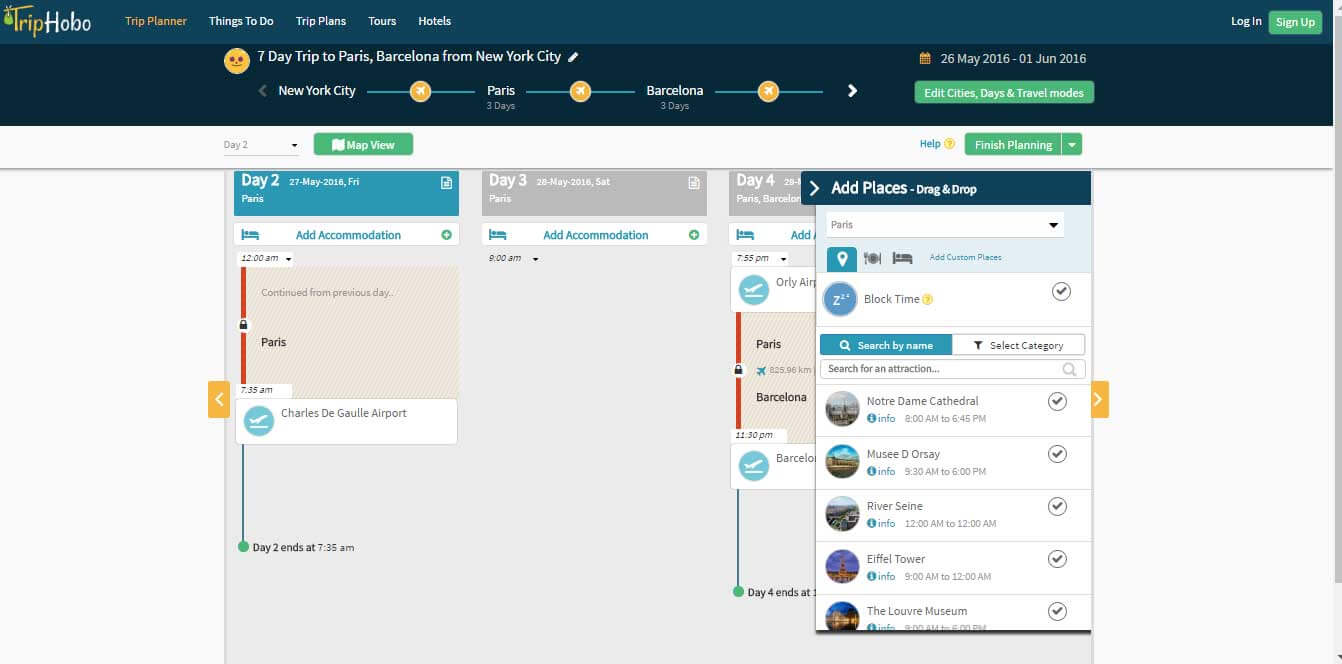Click the Log In link
Viewport: 1342px width, 664px height.
pyautogui.click(x=1246, y=22)
